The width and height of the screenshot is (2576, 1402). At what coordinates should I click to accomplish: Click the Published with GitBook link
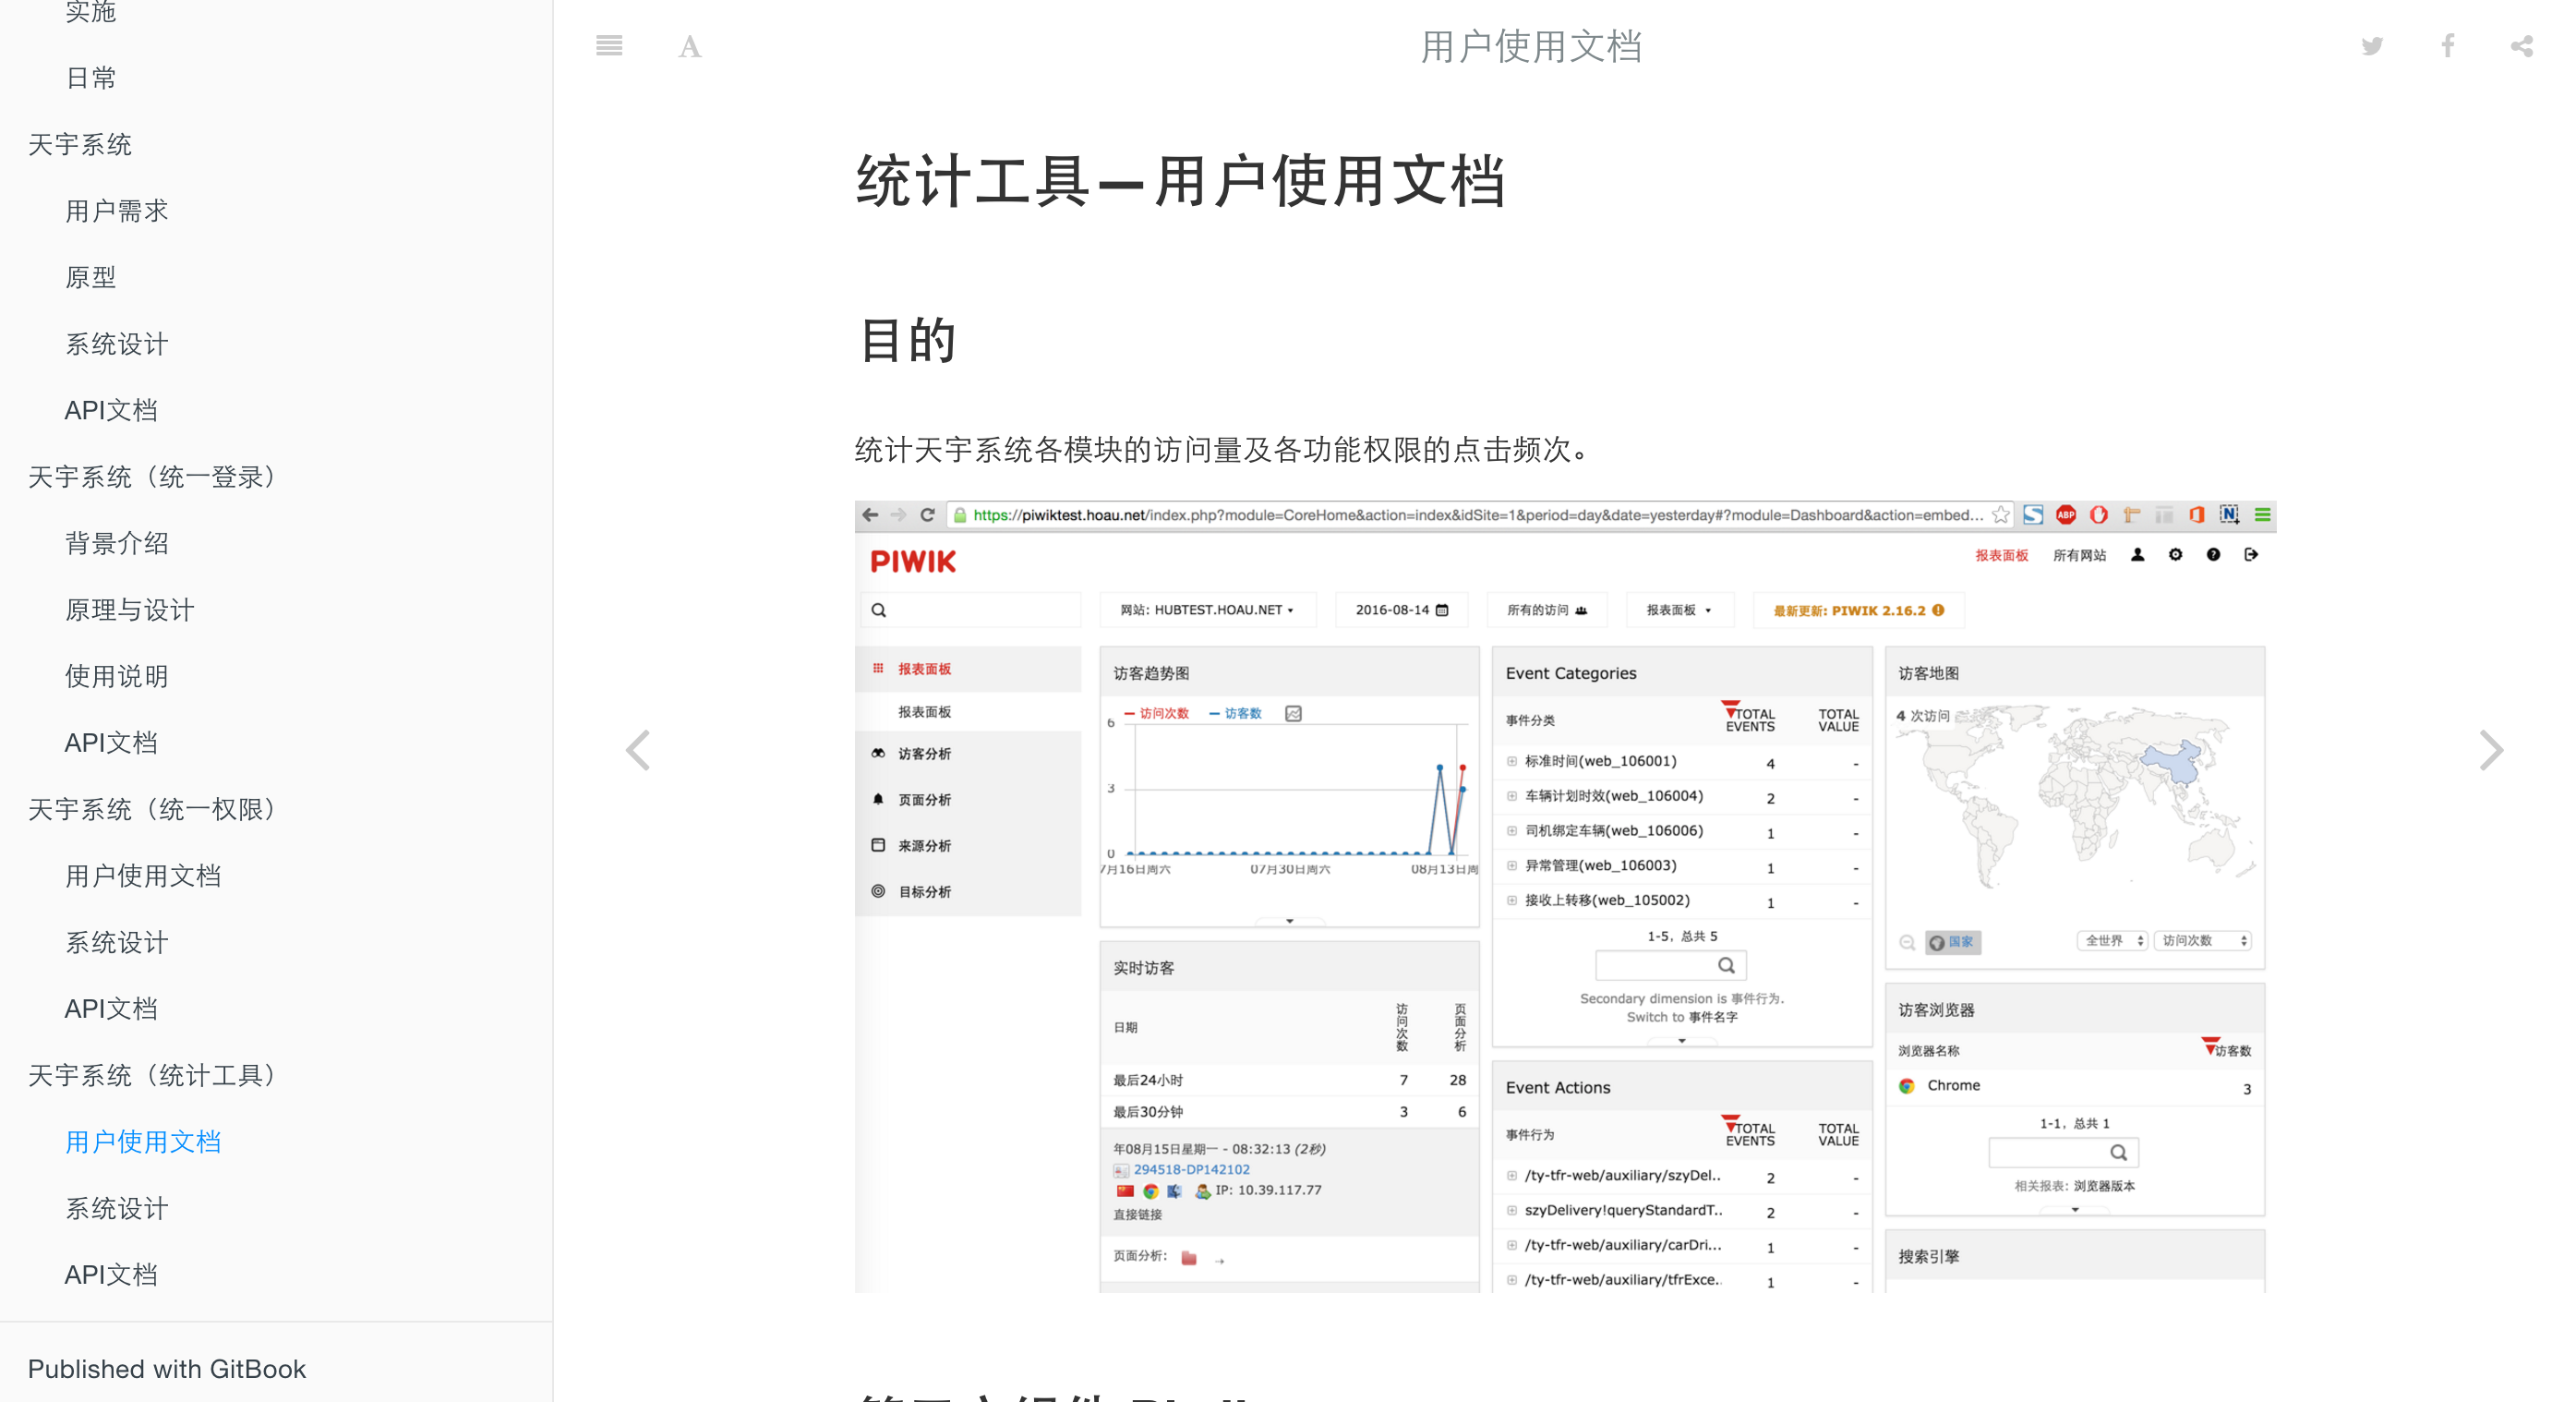coord(166,1368)
